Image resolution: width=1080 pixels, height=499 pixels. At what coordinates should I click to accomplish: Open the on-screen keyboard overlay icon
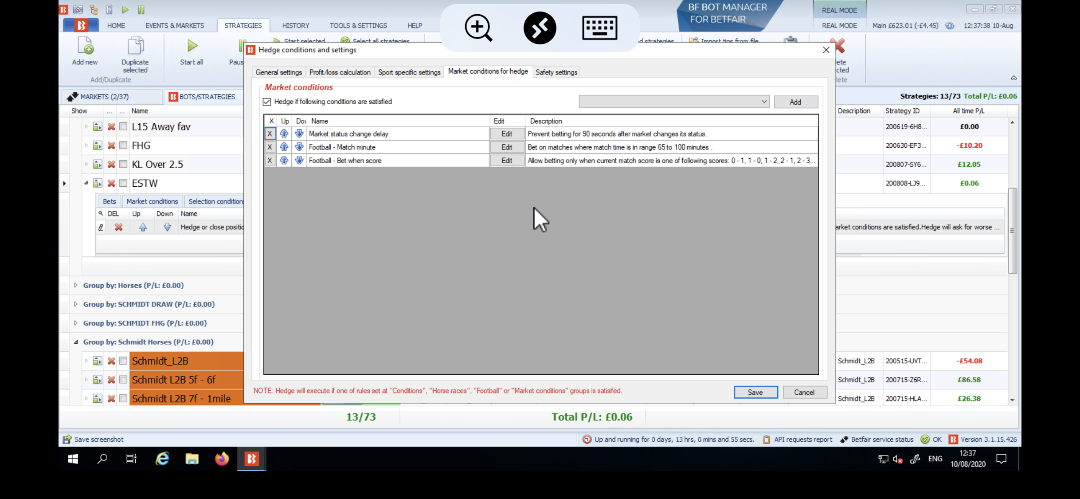coord(599,28)
